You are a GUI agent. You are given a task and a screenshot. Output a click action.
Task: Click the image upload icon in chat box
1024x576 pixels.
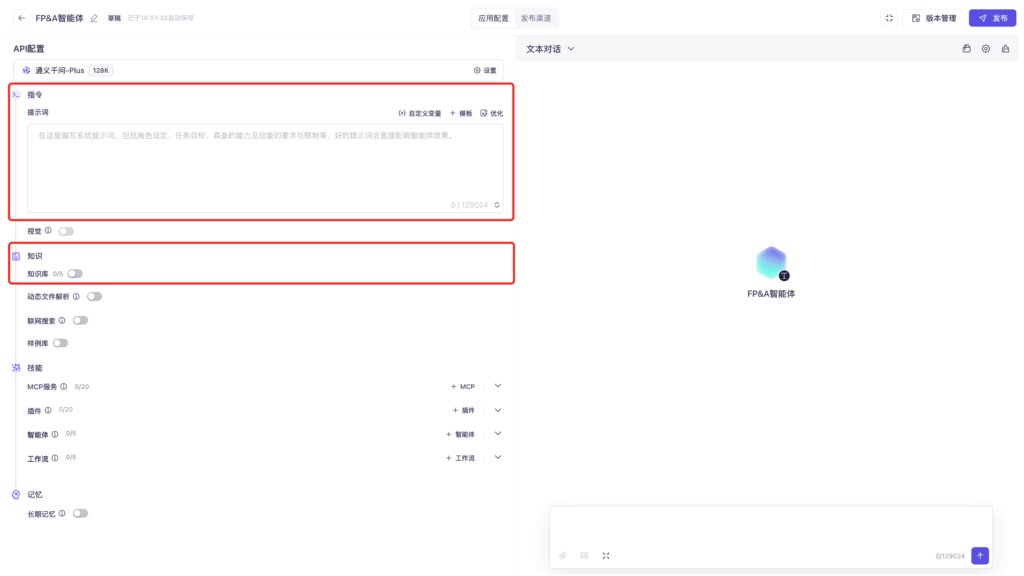point(584,555)
